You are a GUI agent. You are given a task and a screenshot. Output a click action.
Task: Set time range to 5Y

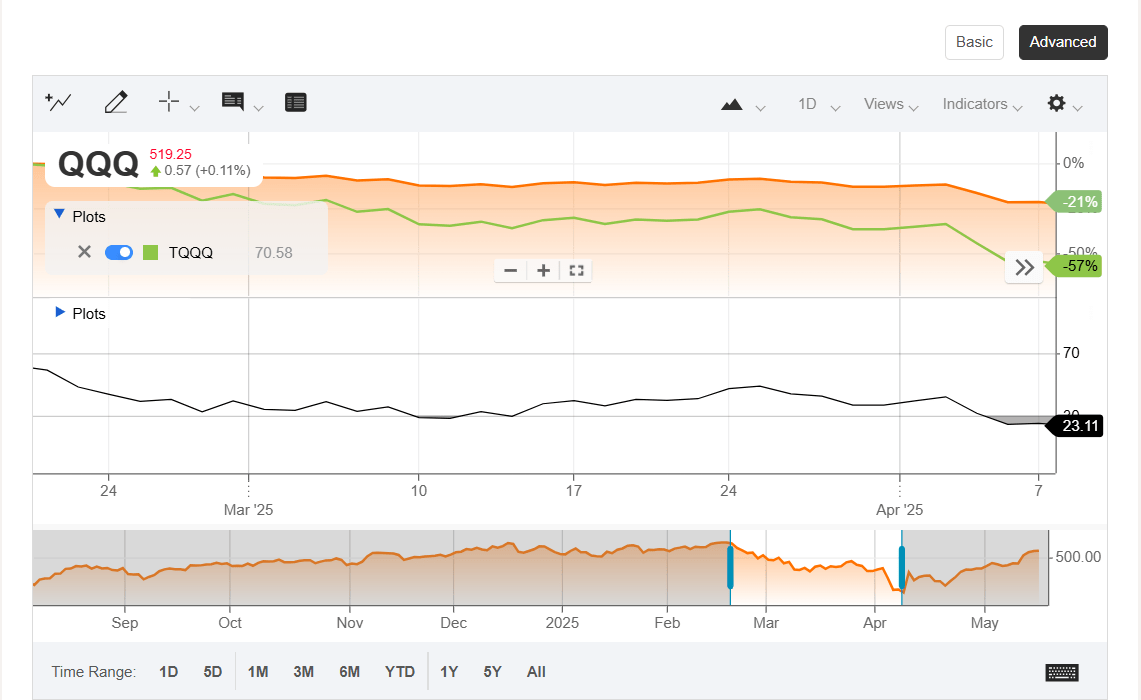coord(493,672)
